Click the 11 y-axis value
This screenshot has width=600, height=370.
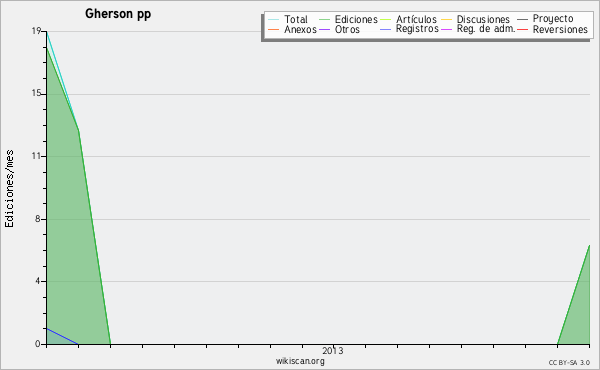36,156
